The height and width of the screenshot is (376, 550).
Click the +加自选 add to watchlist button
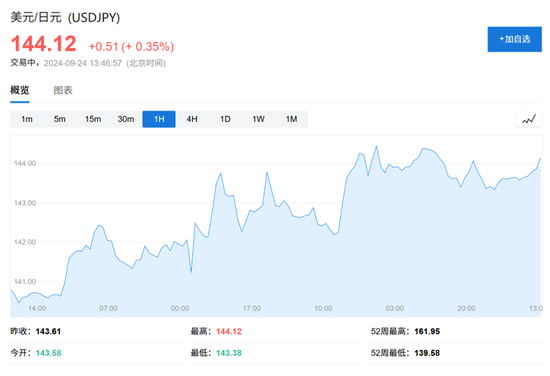tap(514, 39)
